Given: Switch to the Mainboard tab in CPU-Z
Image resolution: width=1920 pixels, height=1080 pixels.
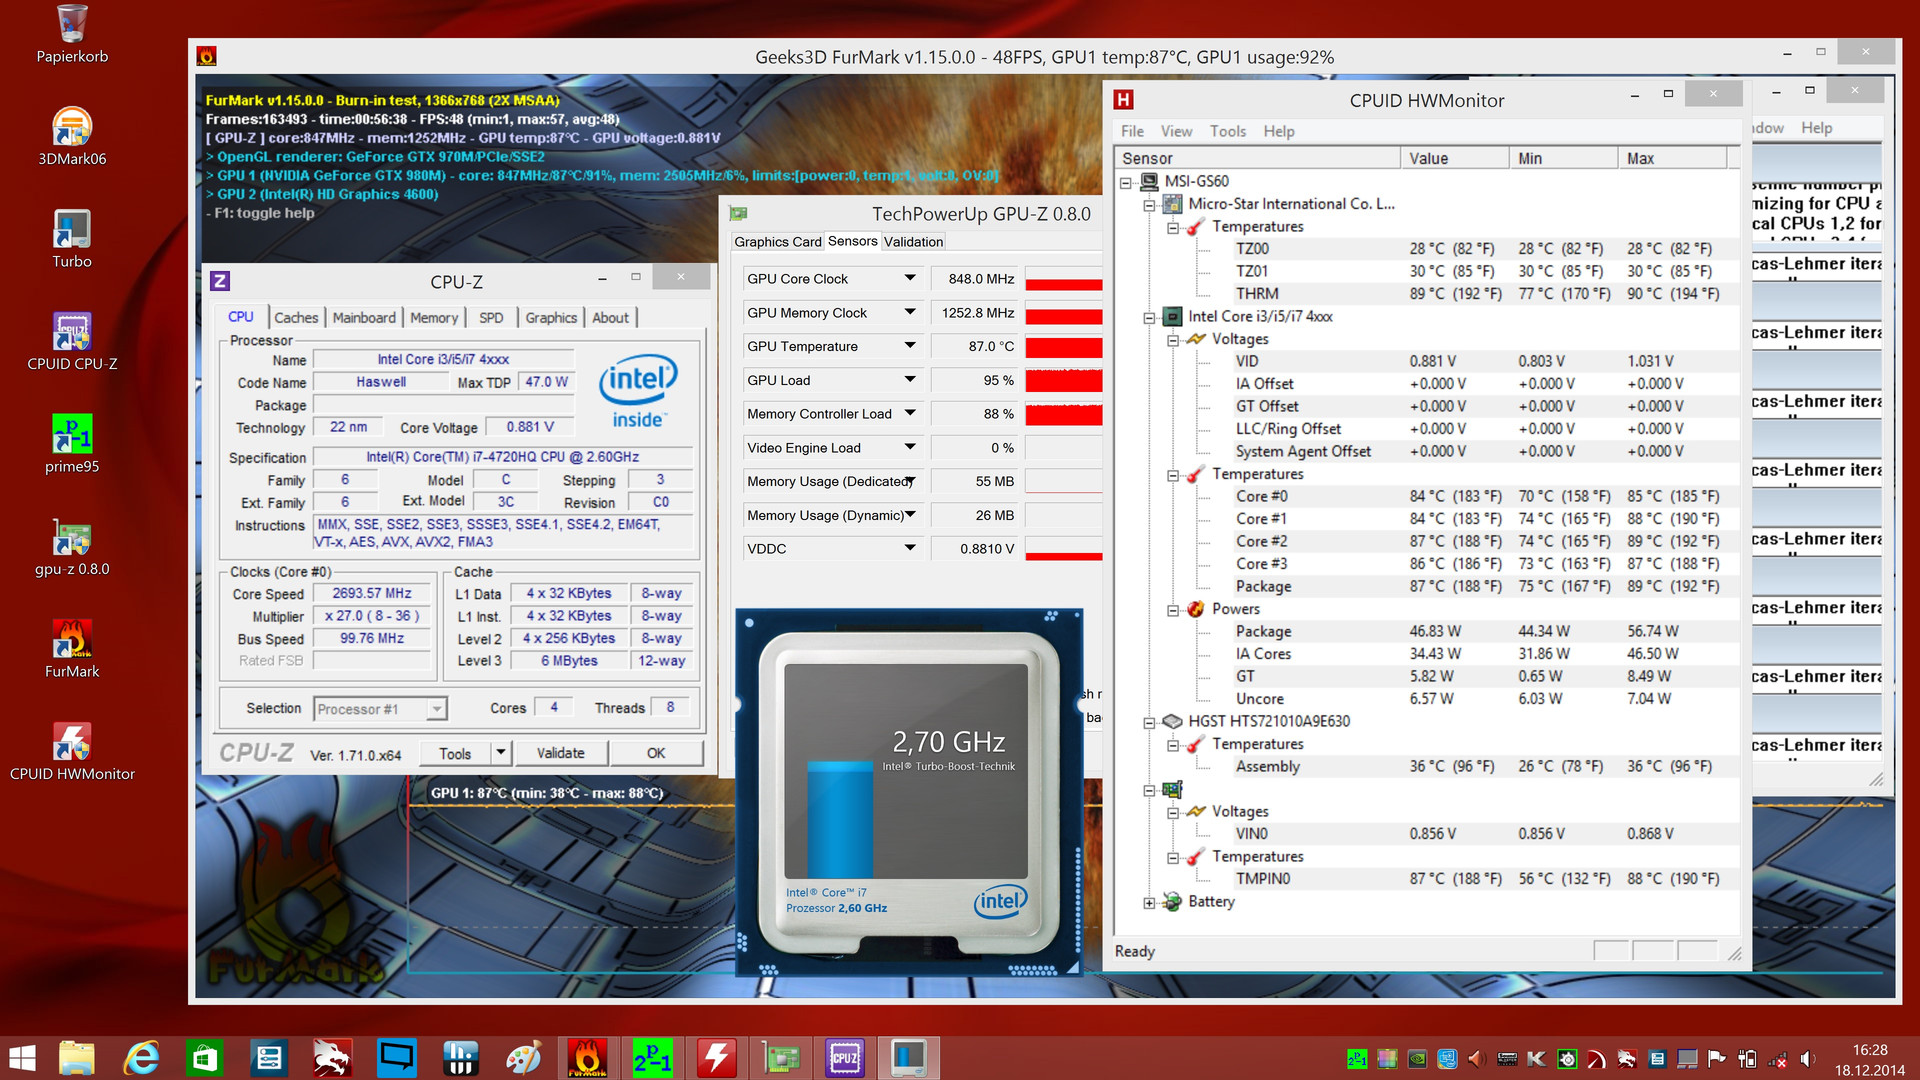Looking at the screenshot, I should [x=364, y=317].
